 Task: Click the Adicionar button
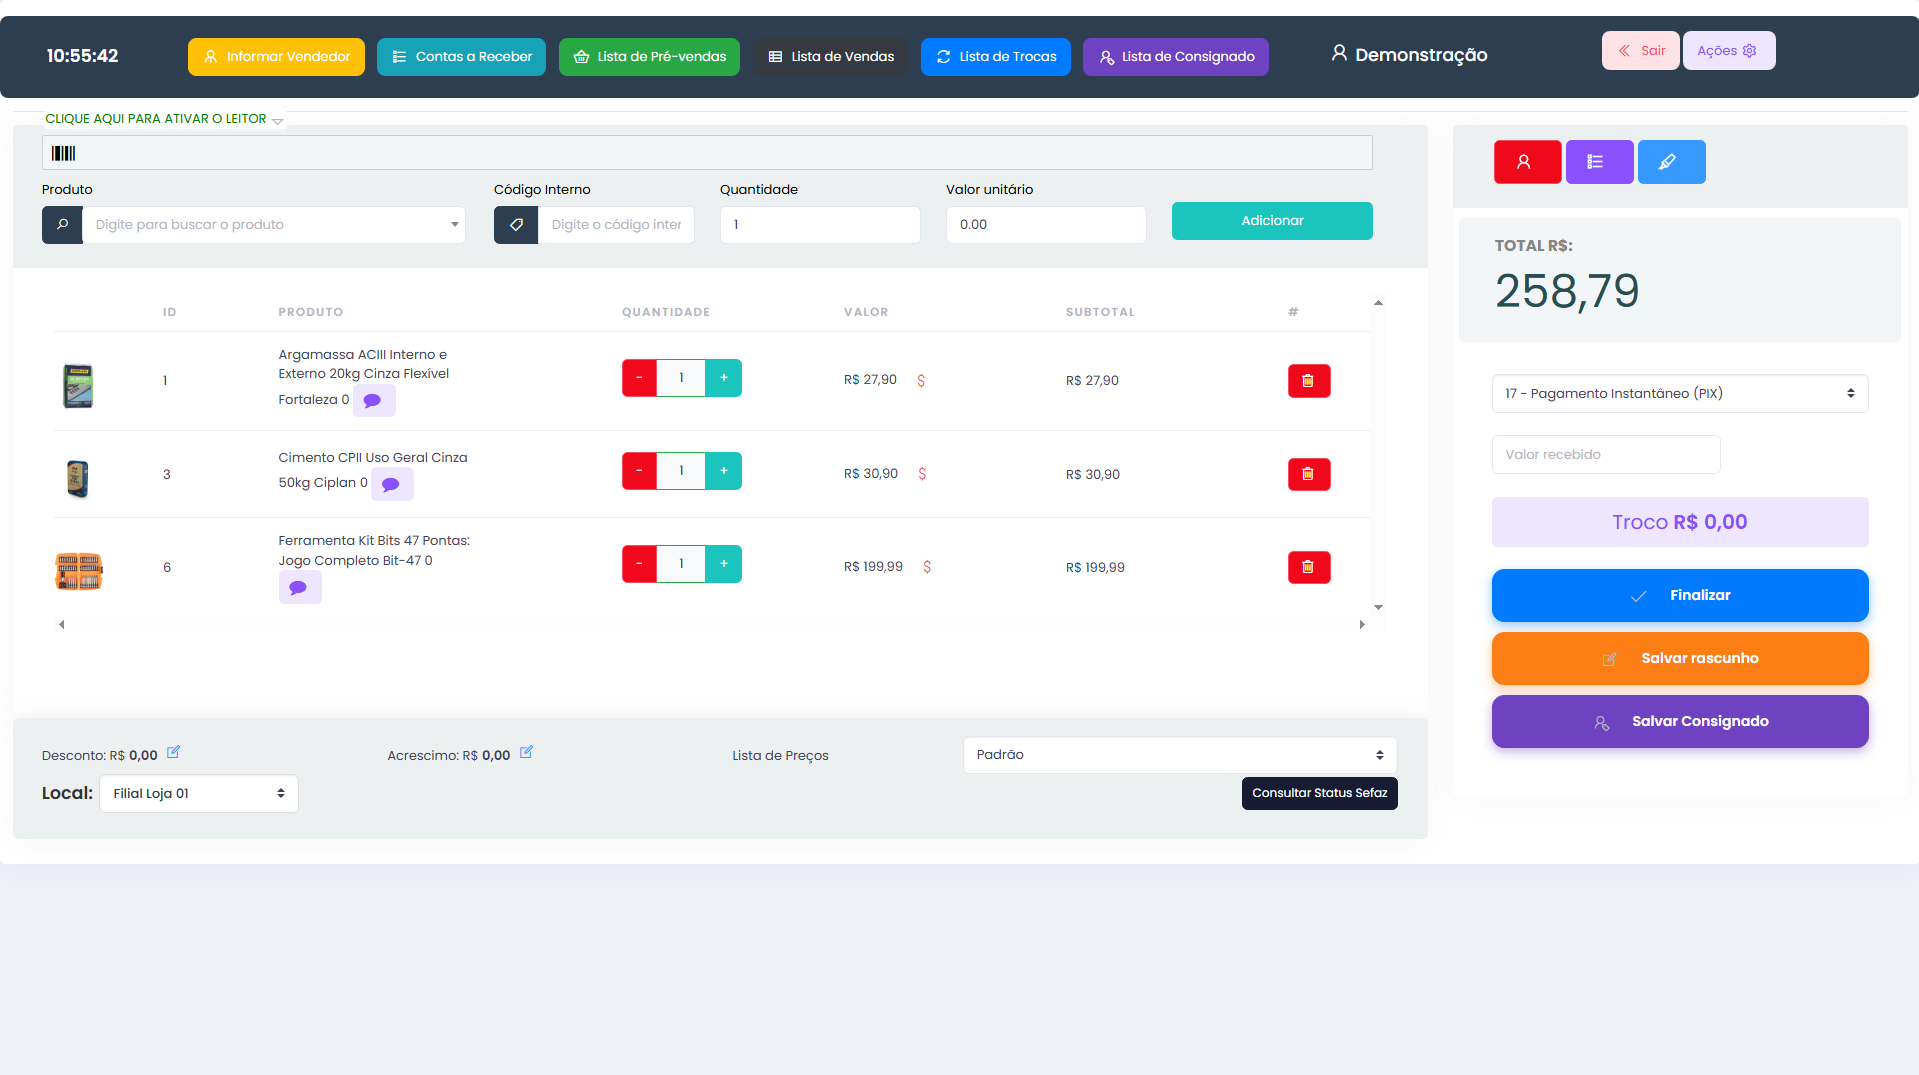[1271, 221]
